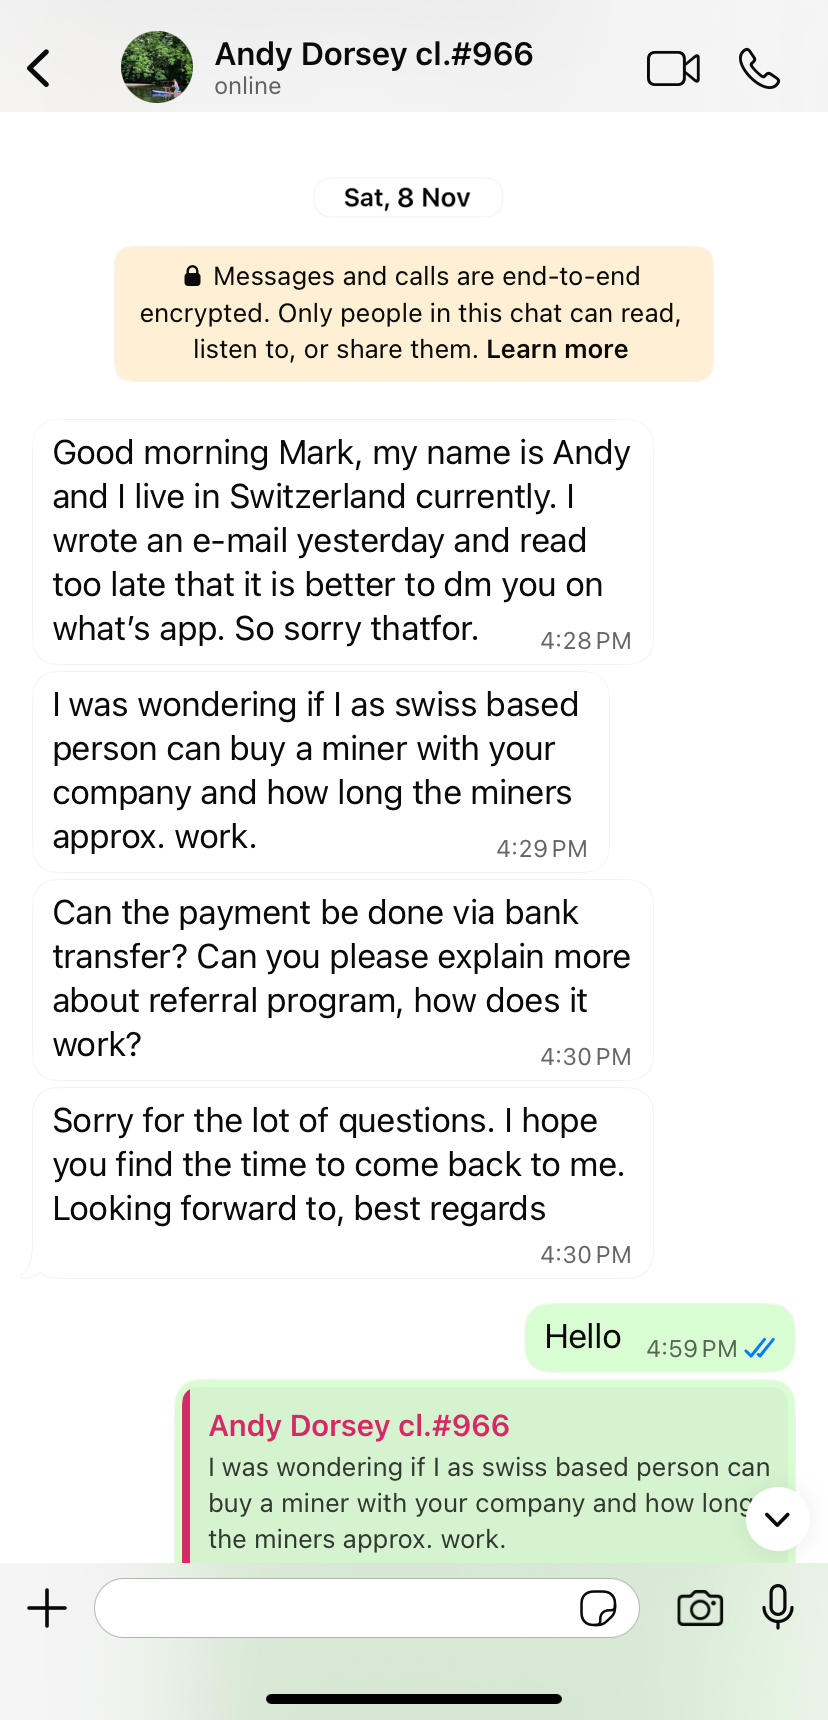
Task: Select the Sorry for the lot of questions message
Action: (342, 1181)
